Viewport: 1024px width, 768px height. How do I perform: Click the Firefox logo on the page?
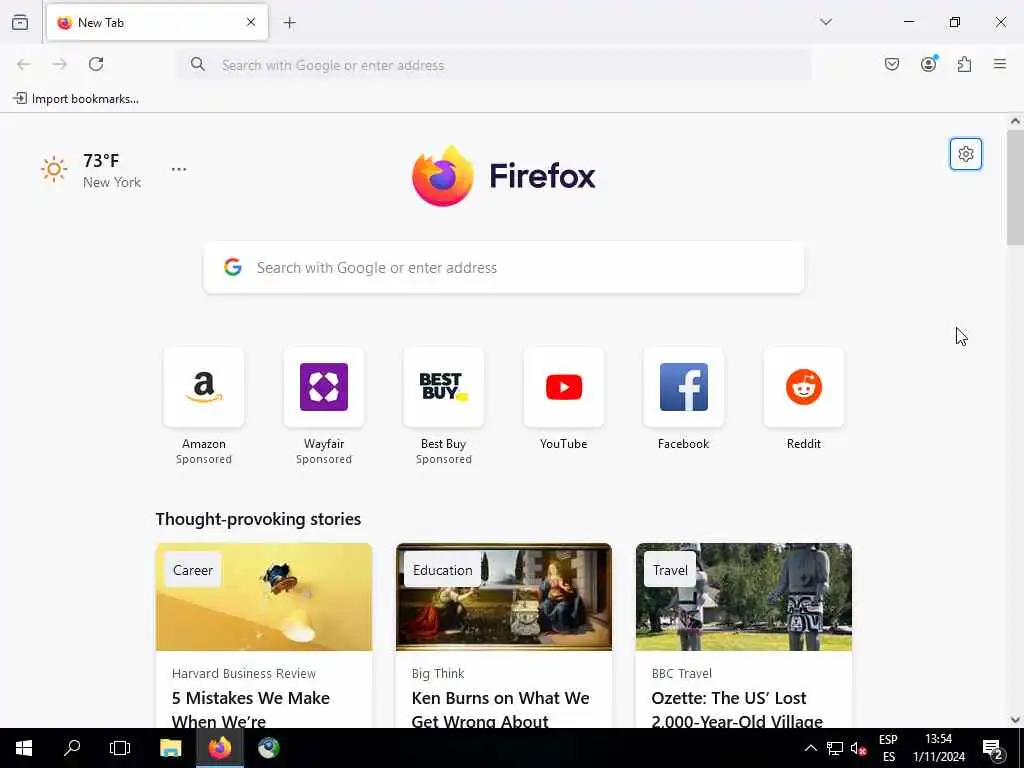point(504,176)
